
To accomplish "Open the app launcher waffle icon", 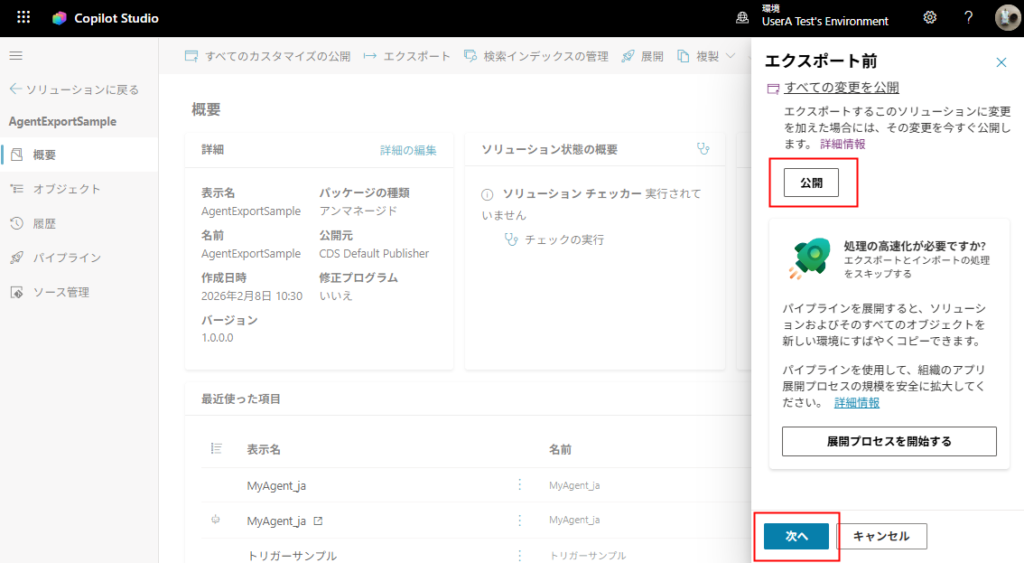I will click(24, 18).
